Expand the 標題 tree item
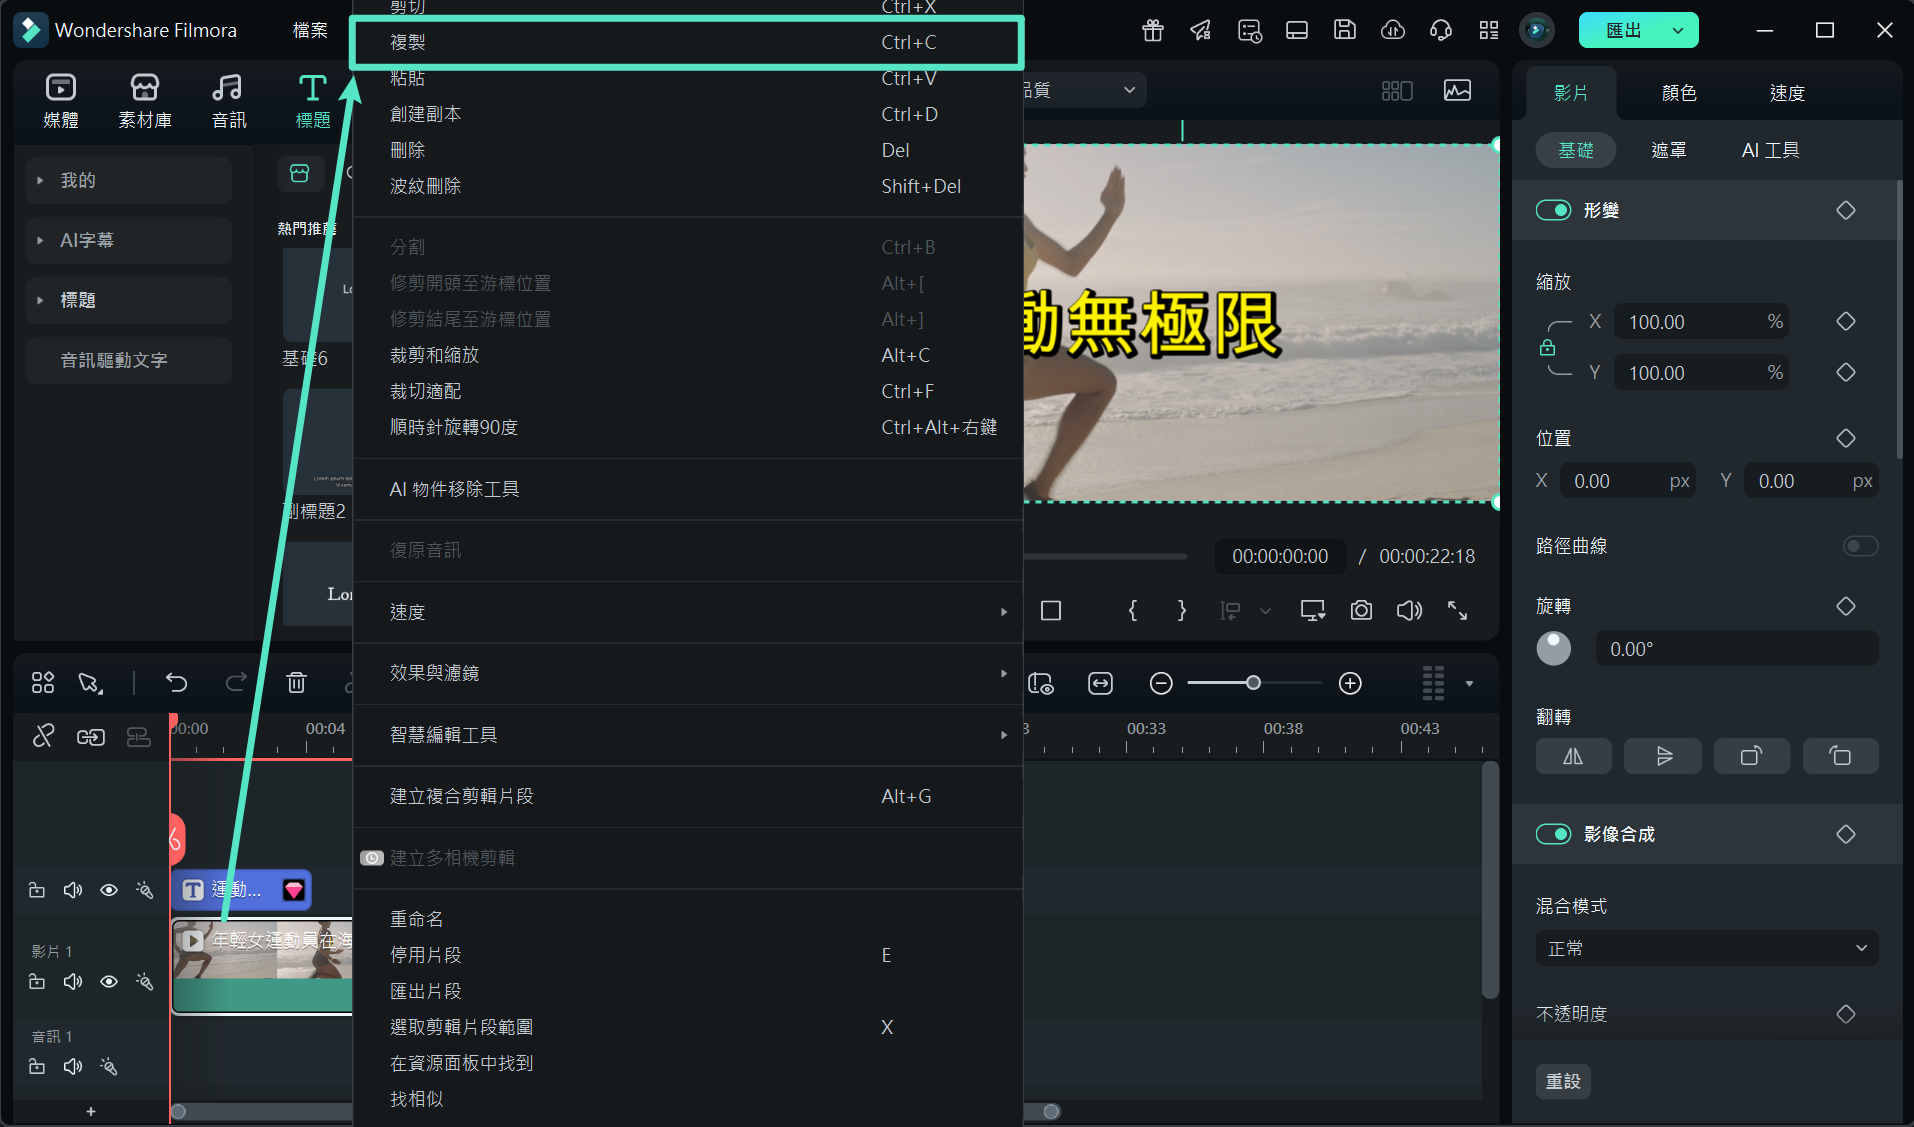1914x1127 pixels. (x=40, y=300)
